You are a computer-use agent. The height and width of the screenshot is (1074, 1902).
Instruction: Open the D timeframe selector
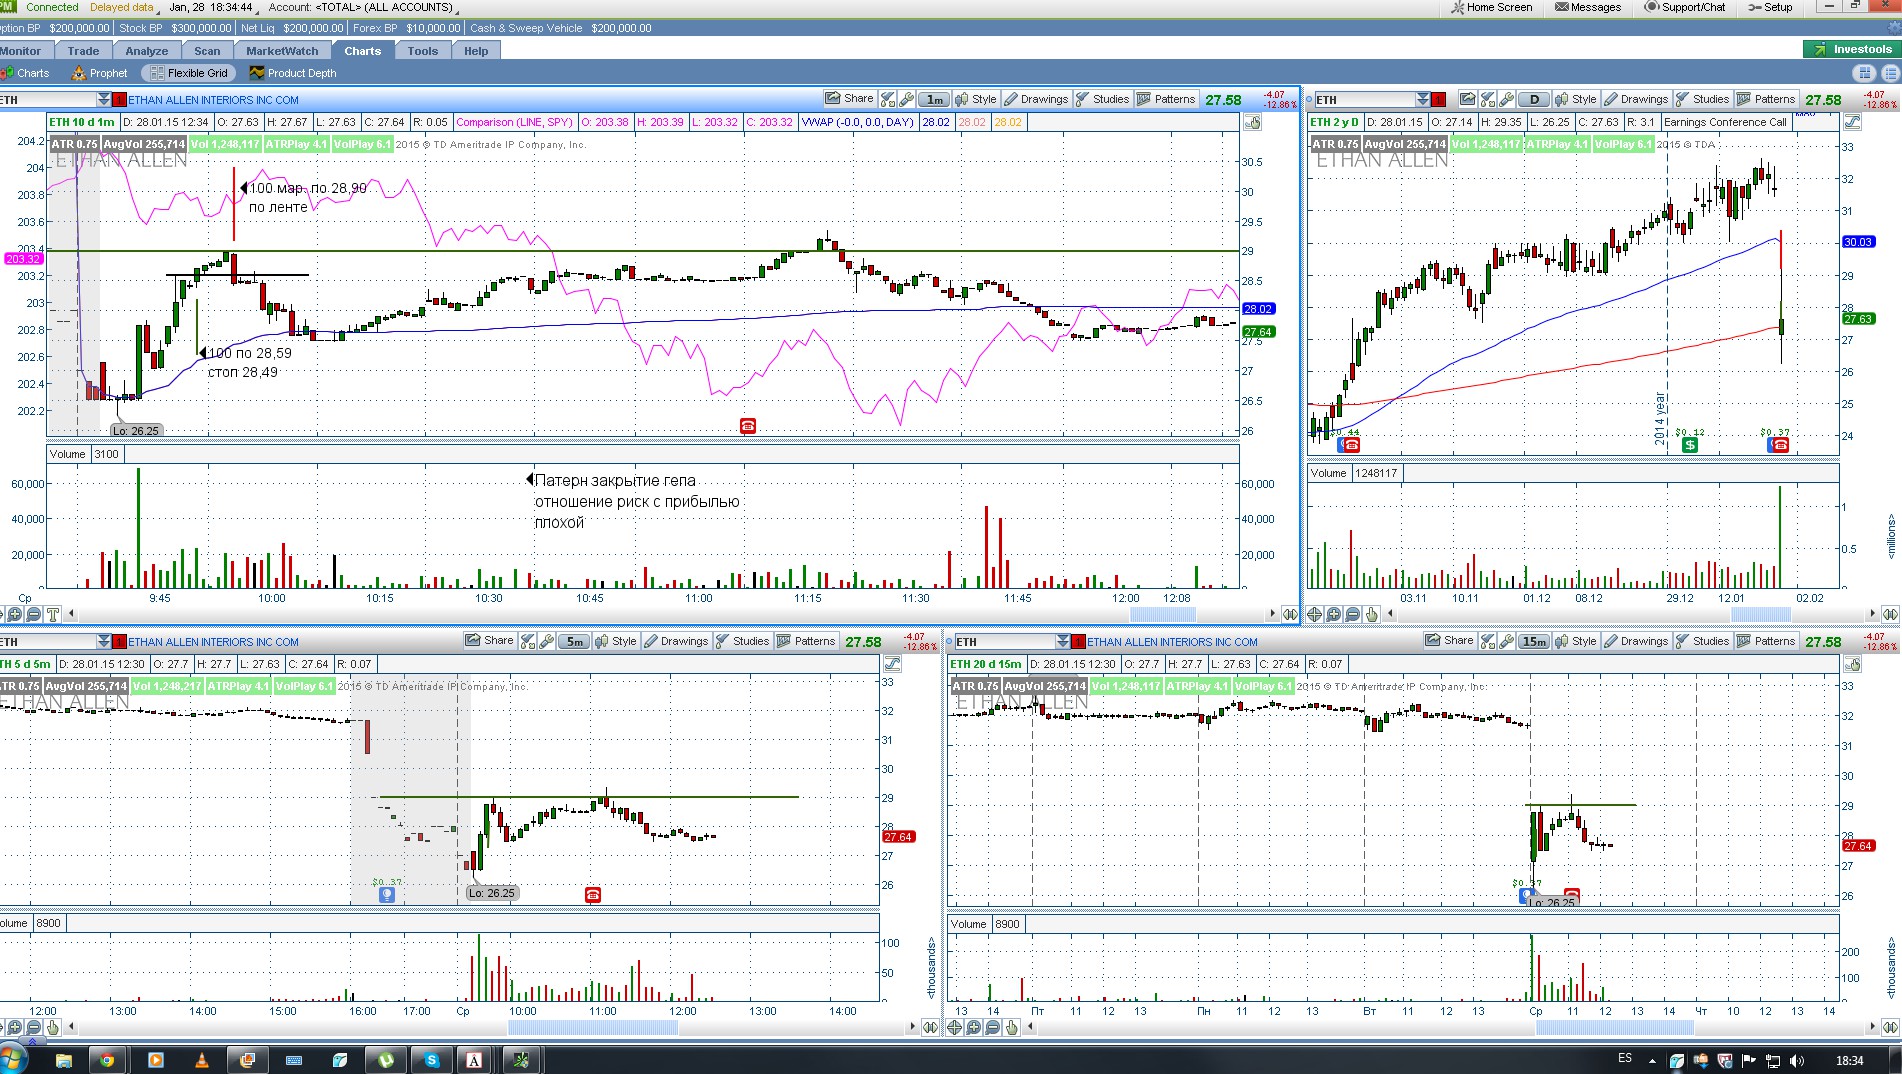(x=1534, y=99)
